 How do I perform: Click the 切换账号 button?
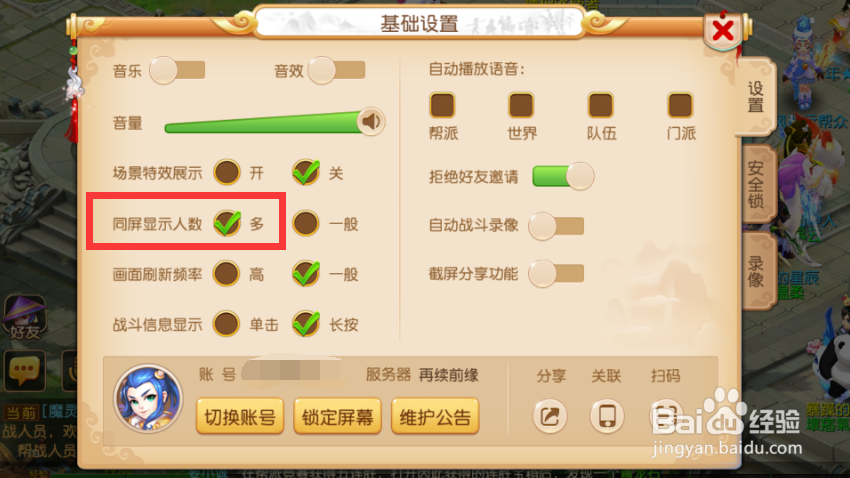point(240,416)
